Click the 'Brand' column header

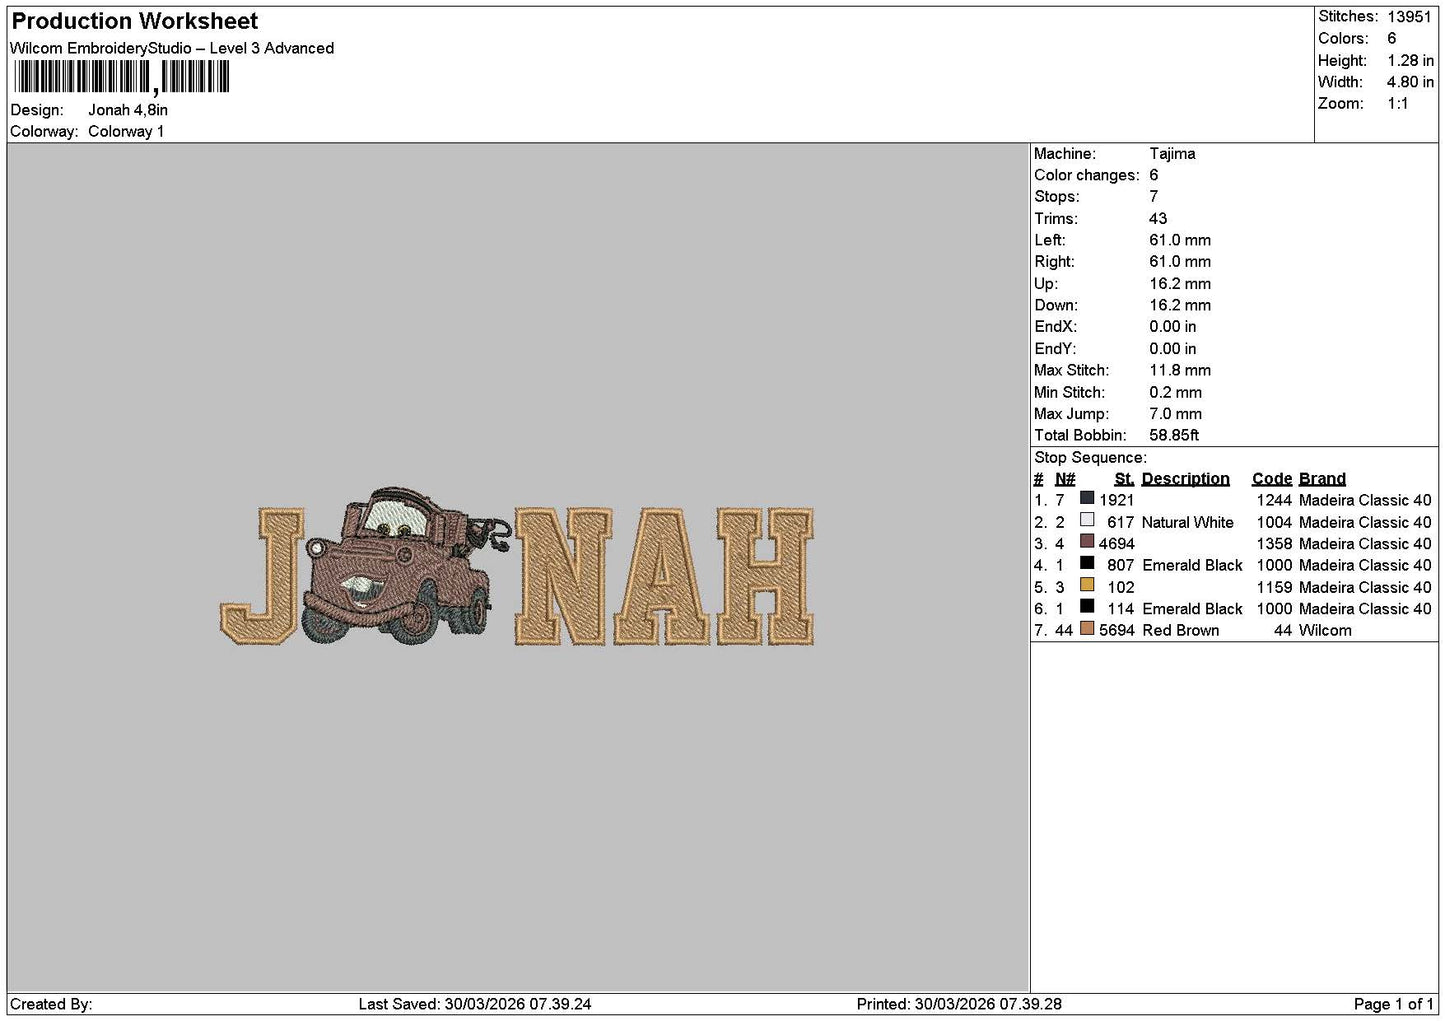click(x=1322, y=479)
